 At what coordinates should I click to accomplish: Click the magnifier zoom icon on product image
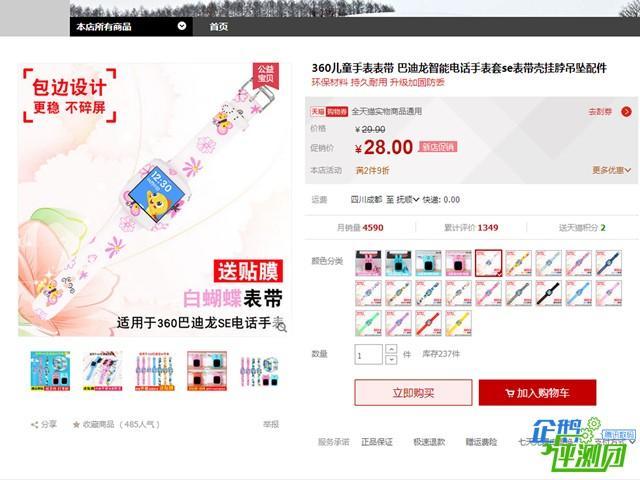pyautogui.click(x=282, y=327)
